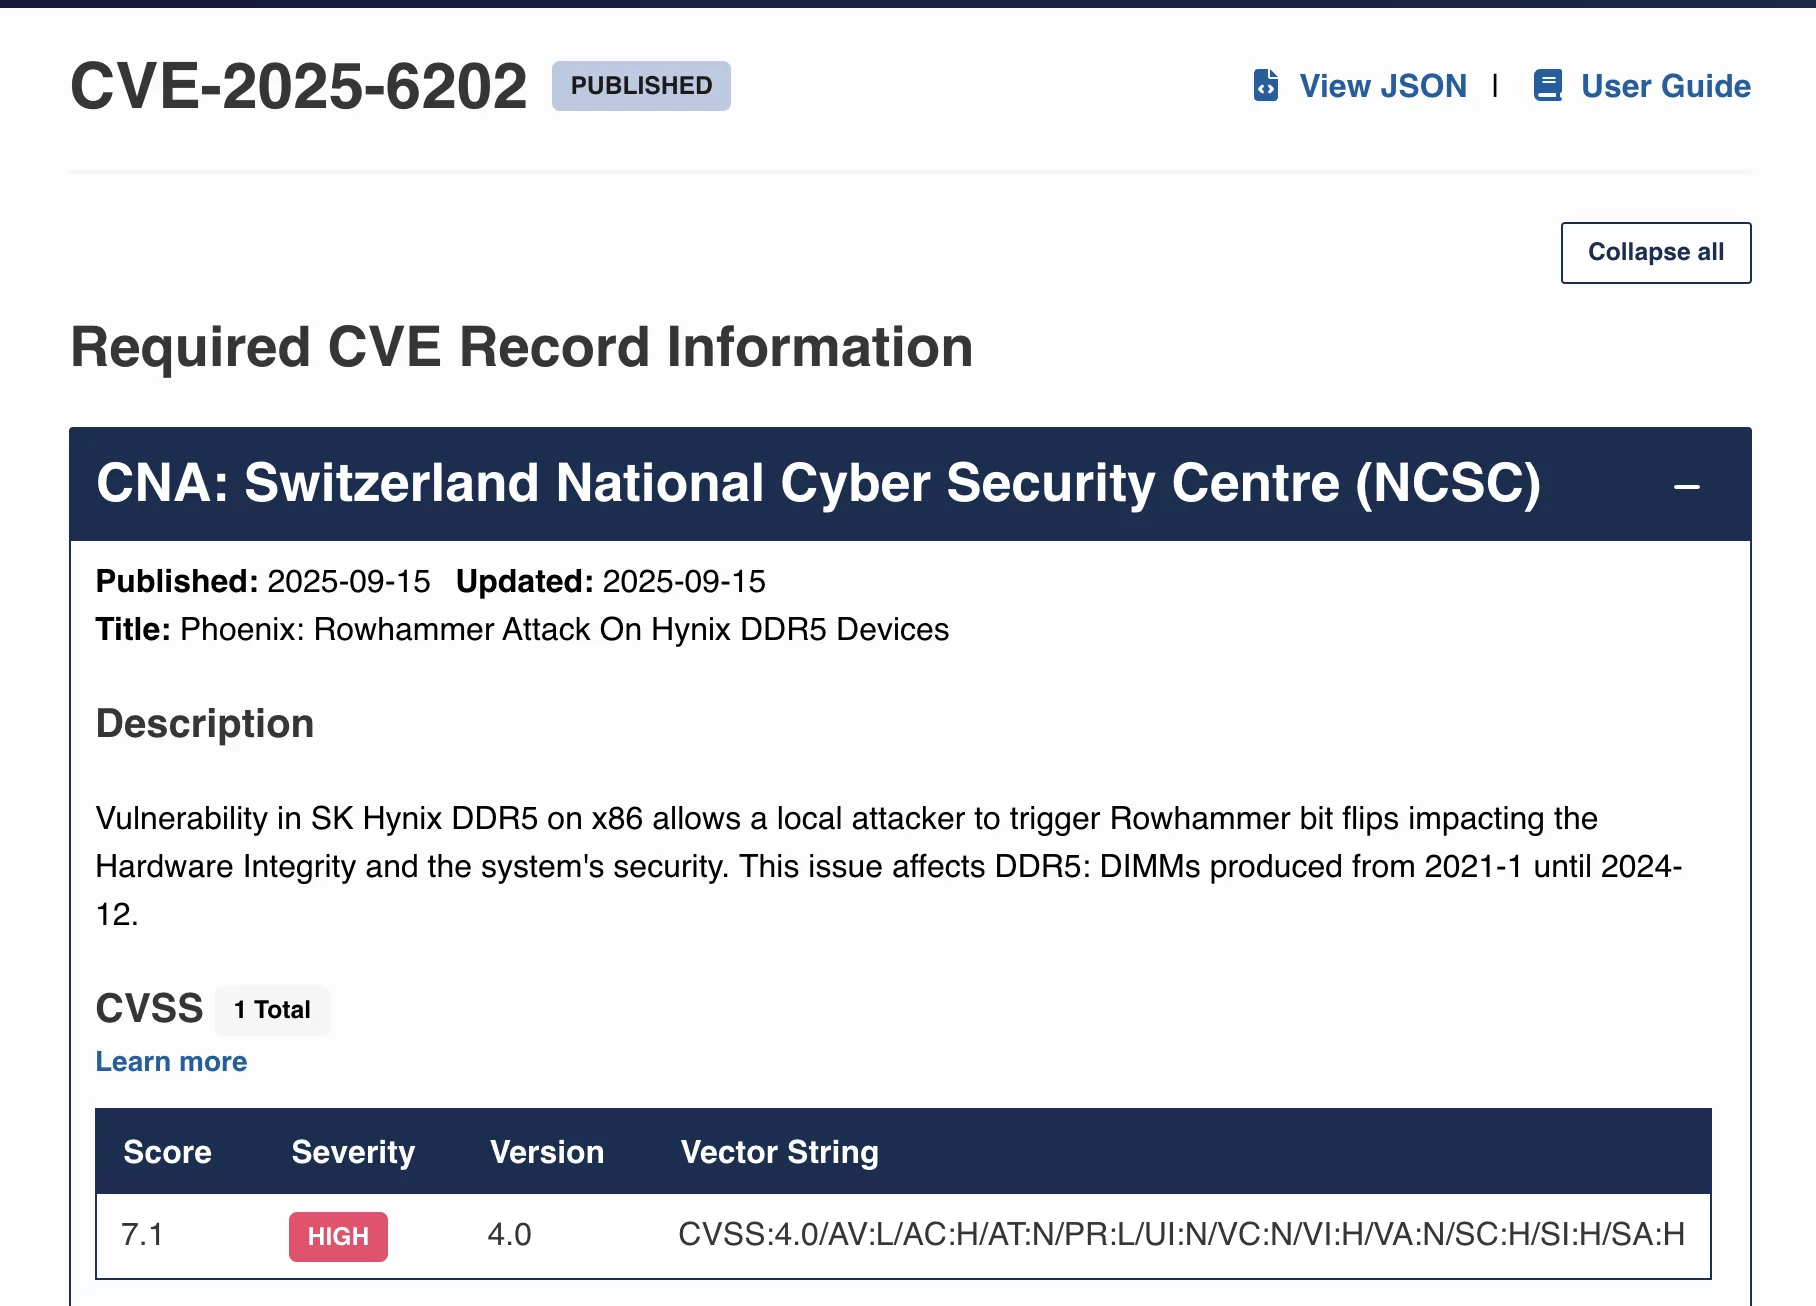
Task: Click the 1 Total CVSS count badge
Action: tap(272, 1010)
